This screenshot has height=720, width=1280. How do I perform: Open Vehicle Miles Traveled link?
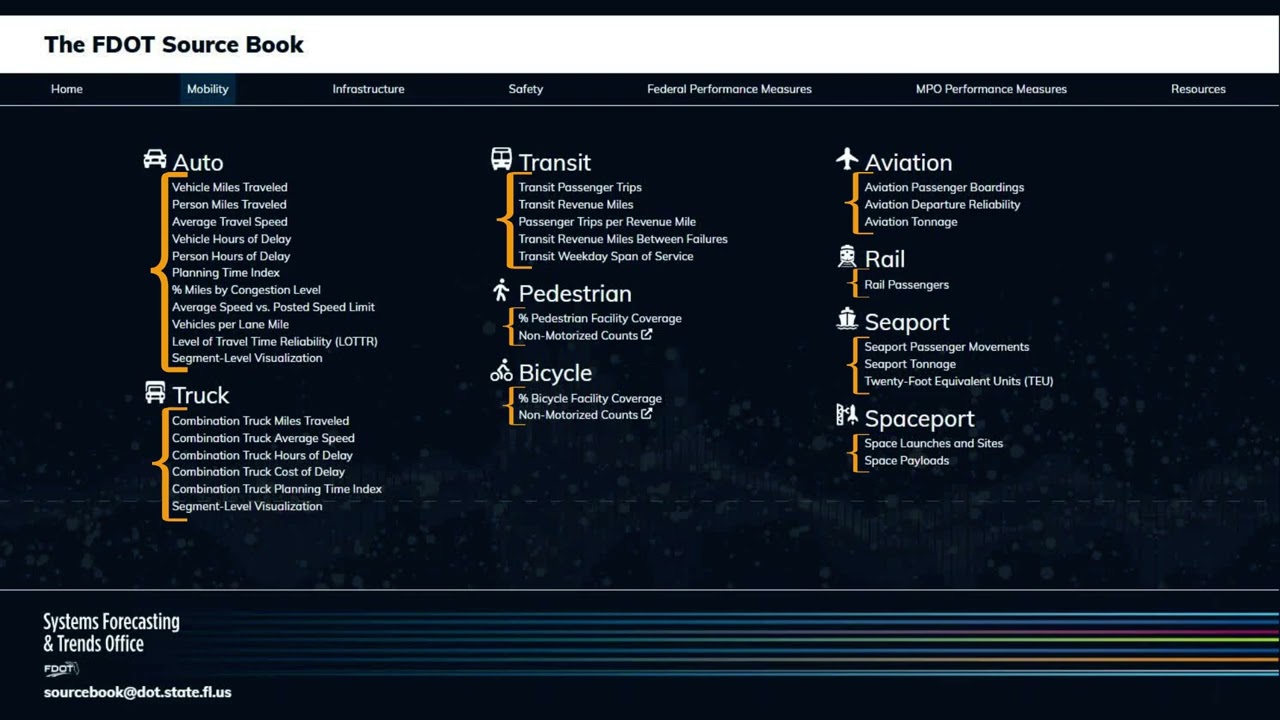click(230, 187)
